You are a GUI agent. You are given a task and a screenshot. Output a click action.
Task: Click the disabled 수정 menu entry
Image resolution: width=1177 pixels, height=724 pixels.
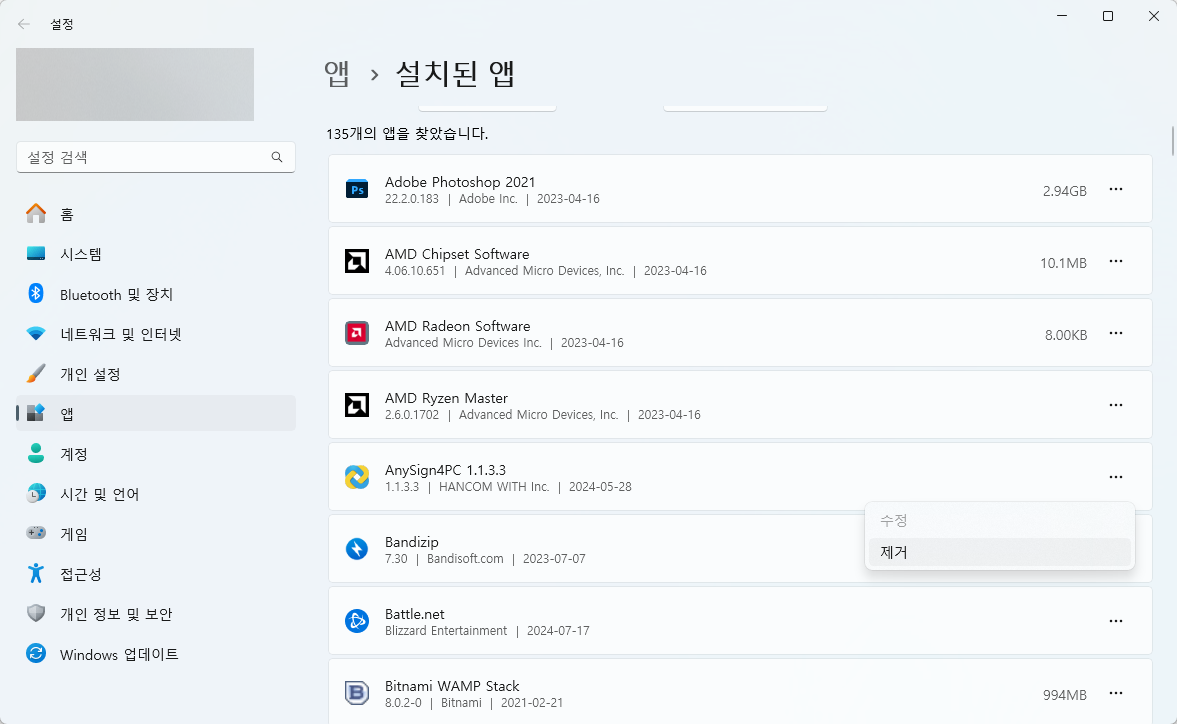pos(999,520)
